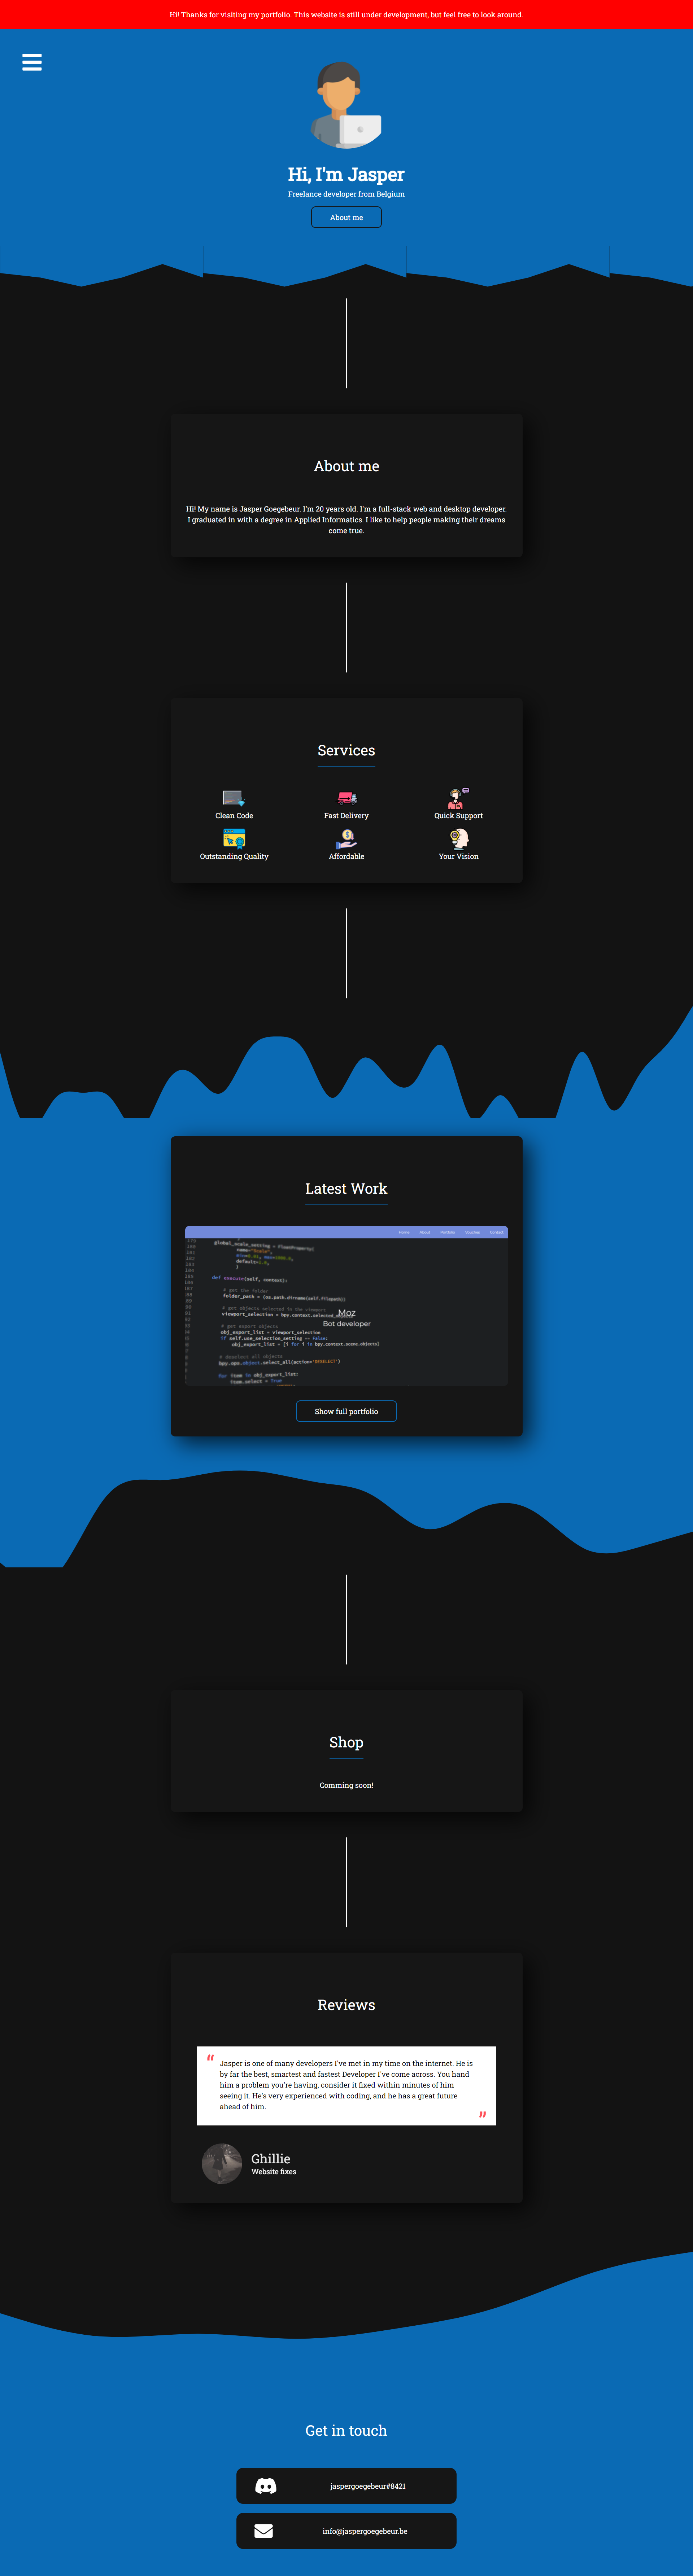Click the About me bio paragraph
Image resolution: width=693 pixels, height=2576 pixels.
[x=346, y=520]
